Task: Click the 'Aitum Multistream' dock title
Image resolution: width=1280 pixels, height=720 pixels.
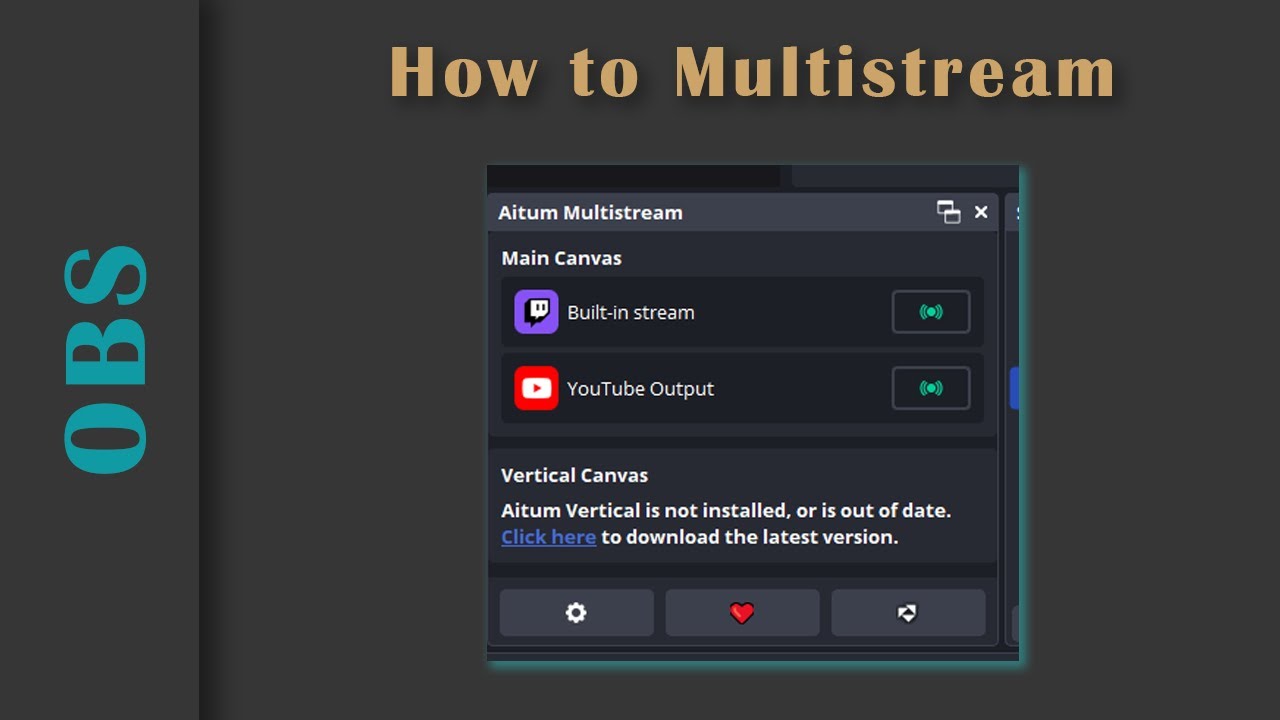Action: [x=590, y=212]
